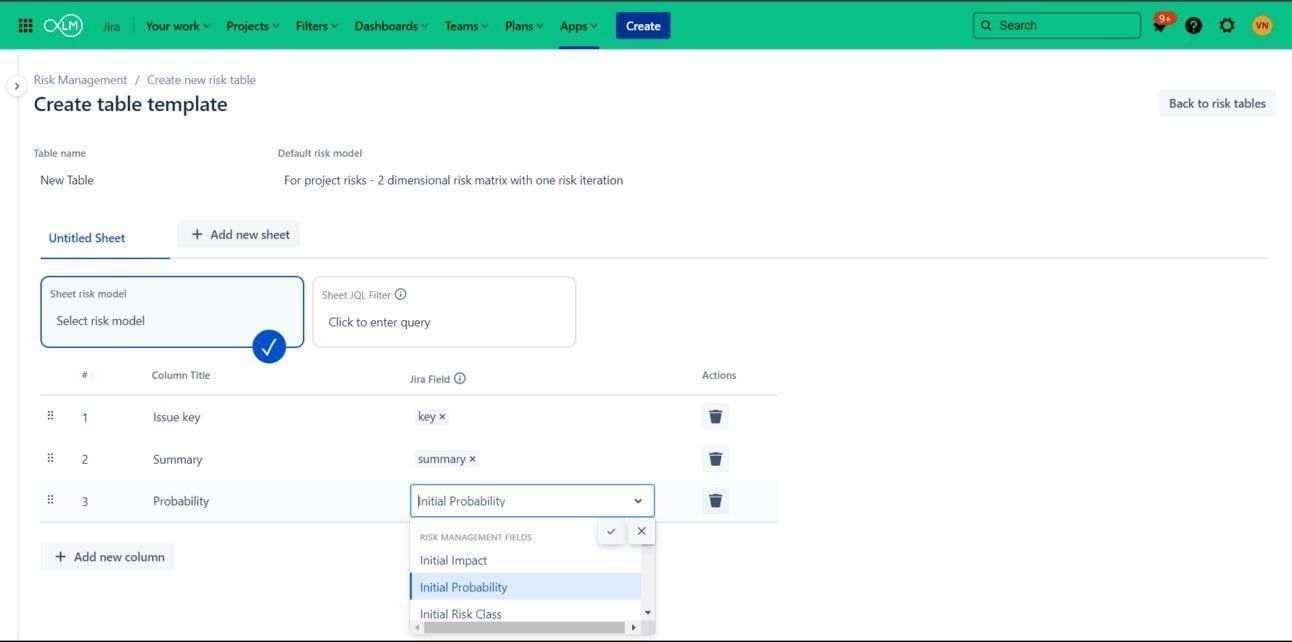Click the Jira home link
The height and width of the screenshot is (642, 1292).
coord(111,27)
